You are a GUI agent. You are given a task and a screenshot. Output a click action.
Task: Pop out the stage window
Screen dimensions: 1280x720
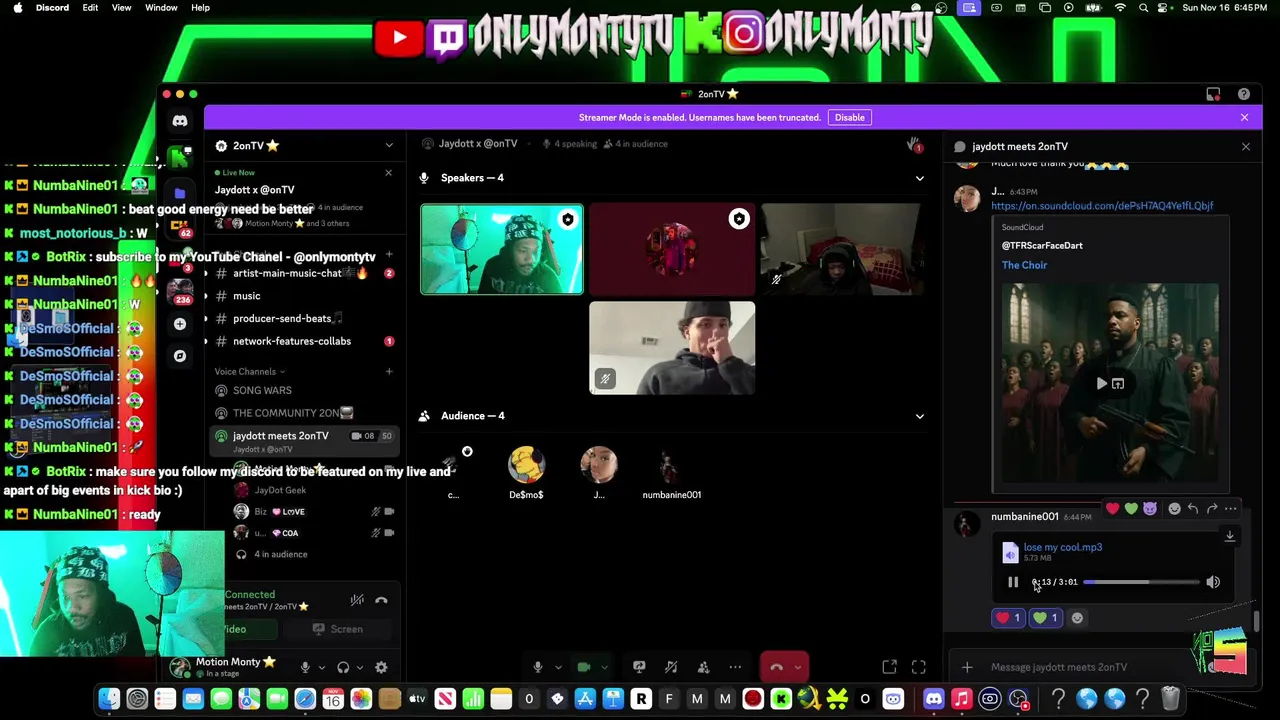(889, 667)
